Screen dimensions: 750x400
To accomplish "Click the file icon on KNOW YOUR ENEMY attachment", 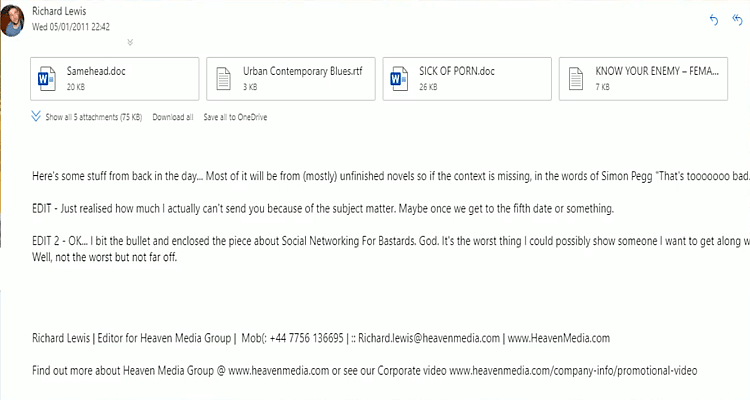I will click(573, 78).
